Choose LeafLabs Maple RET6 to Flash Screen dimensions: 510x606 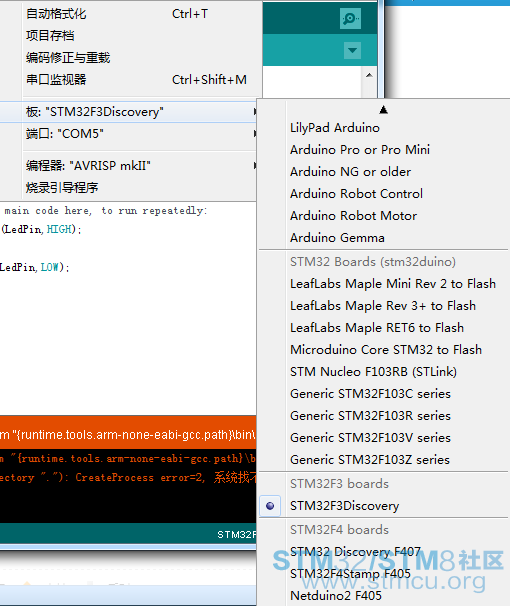tap(383, 328)
